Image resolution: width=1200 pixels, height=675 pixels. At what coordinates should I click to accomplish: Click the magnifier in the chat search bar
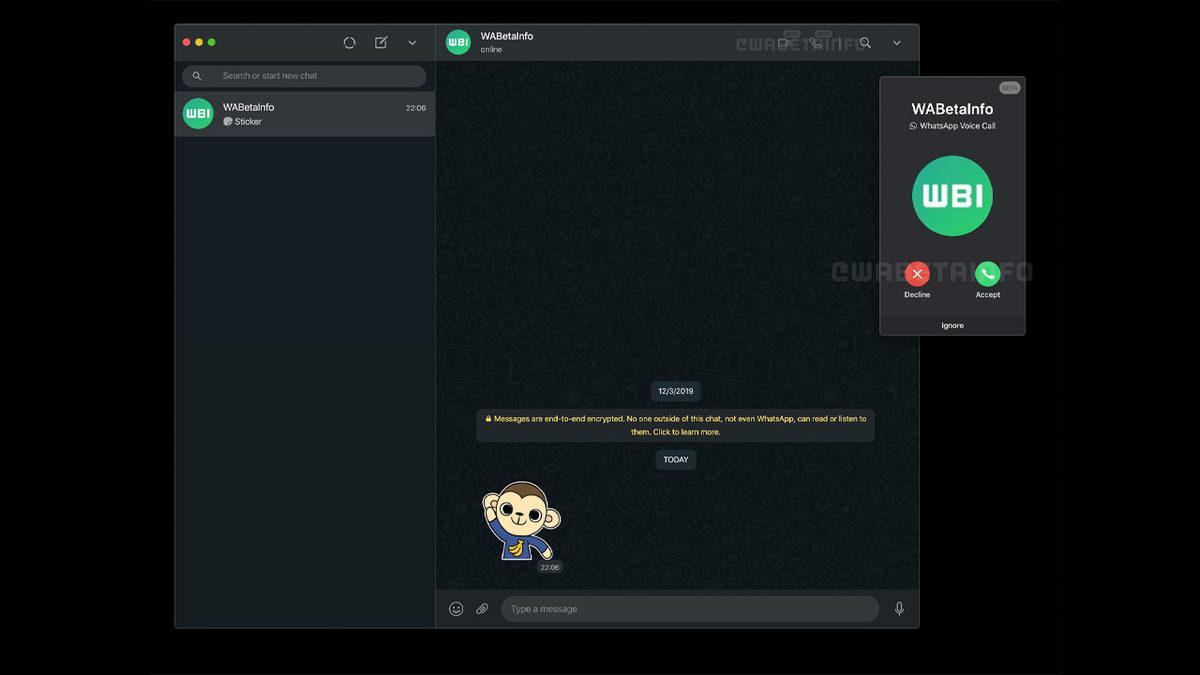tap(197, 75)
